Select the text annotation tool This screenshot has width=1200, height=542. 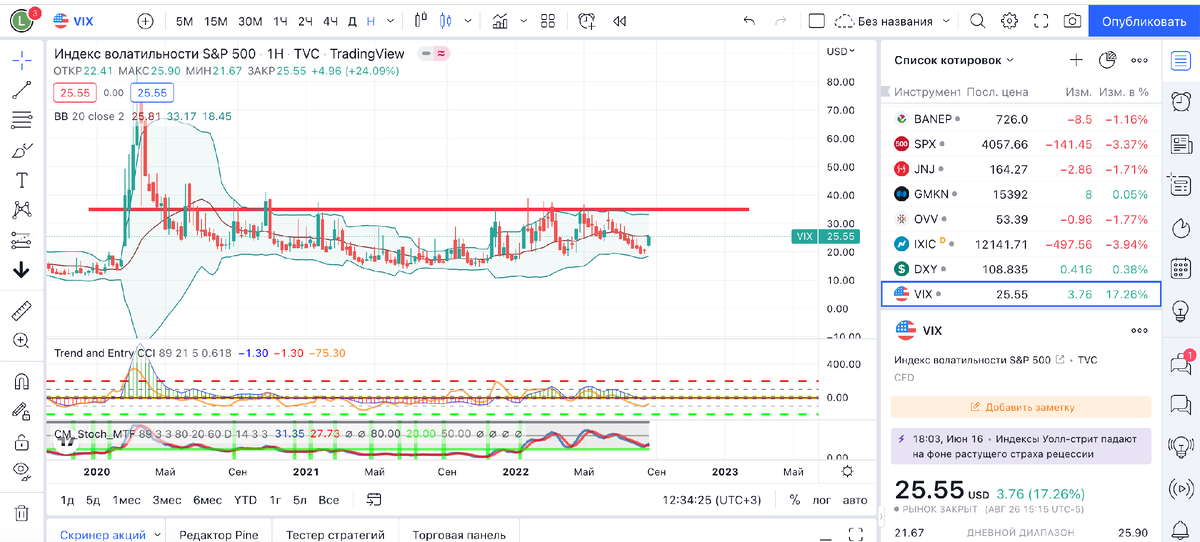[x=21, y=181]
